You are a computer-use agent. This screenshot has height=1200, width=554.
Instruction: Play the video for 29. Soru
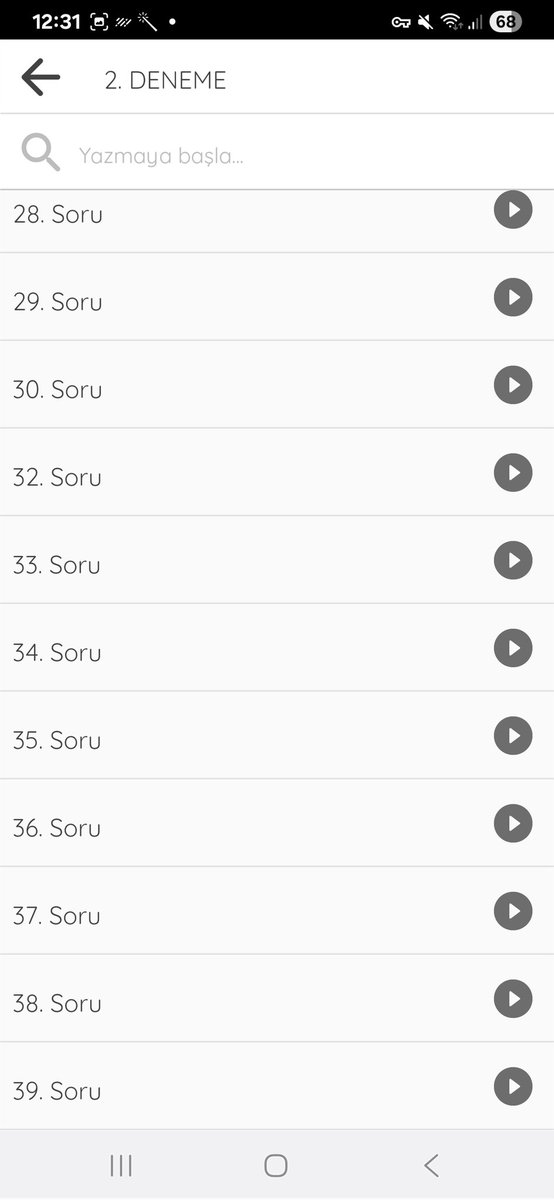point(513,297)
